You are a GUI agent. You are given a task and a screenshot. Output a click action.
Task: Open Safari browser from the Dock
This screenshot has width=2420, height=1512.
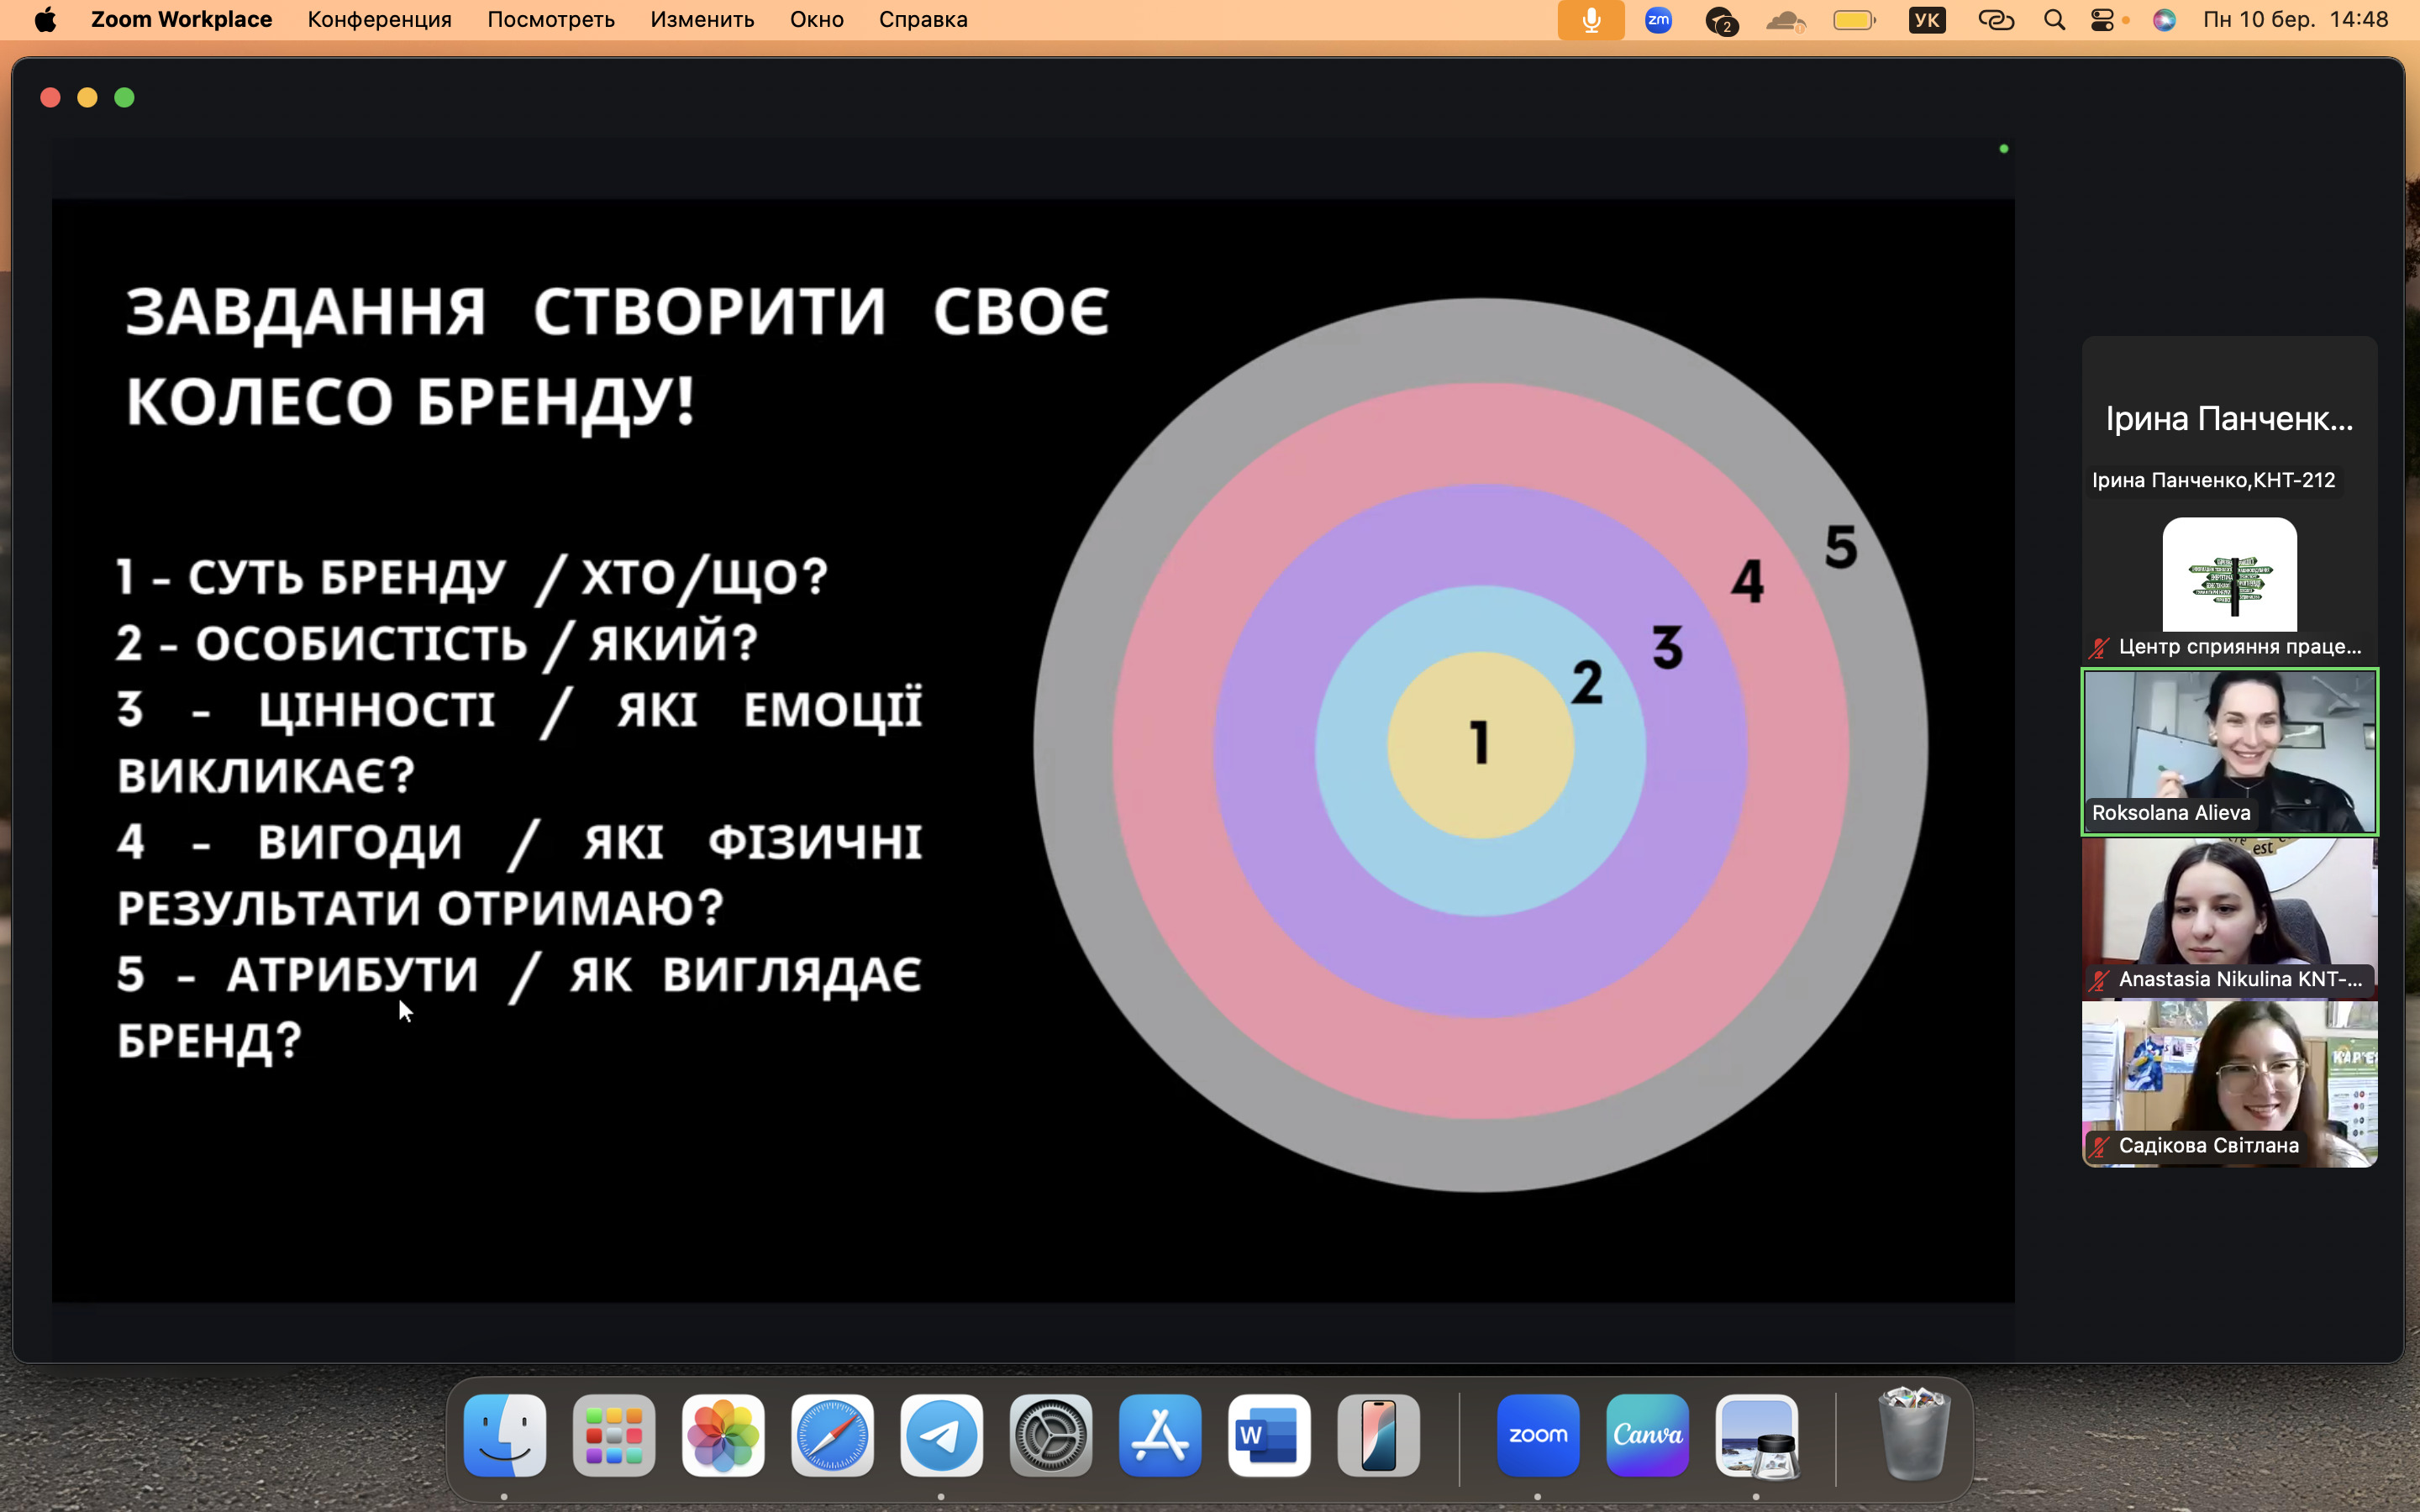(831, 1435)
